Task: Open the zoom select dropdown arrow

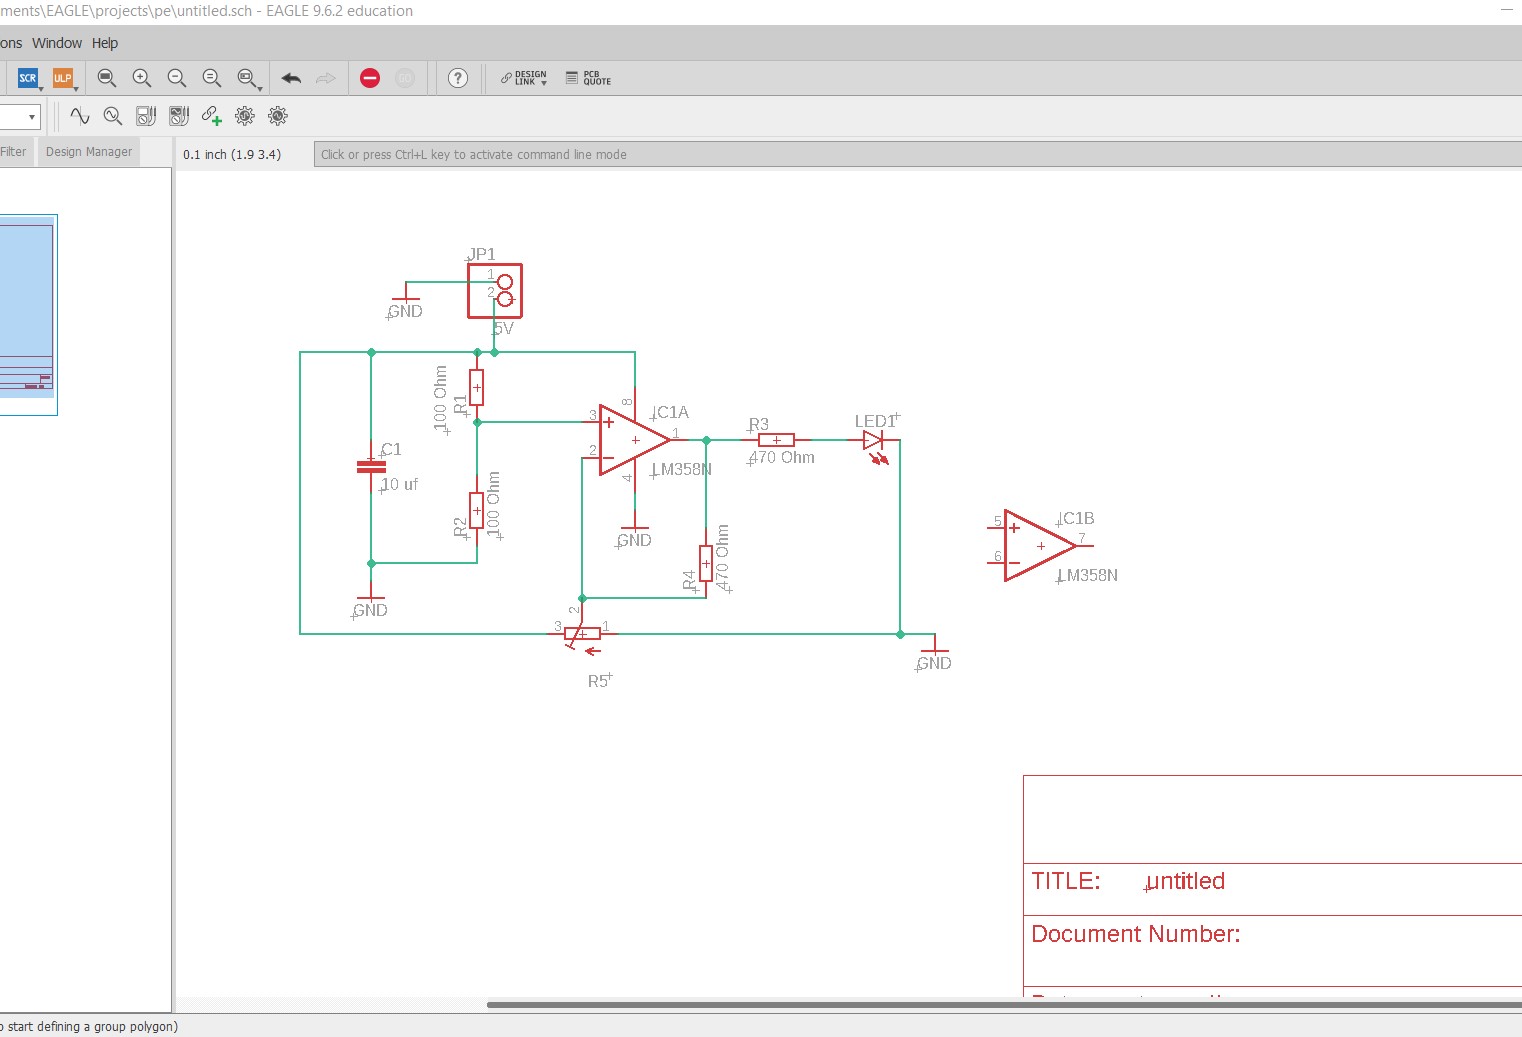Action: (x=259, y=88)
